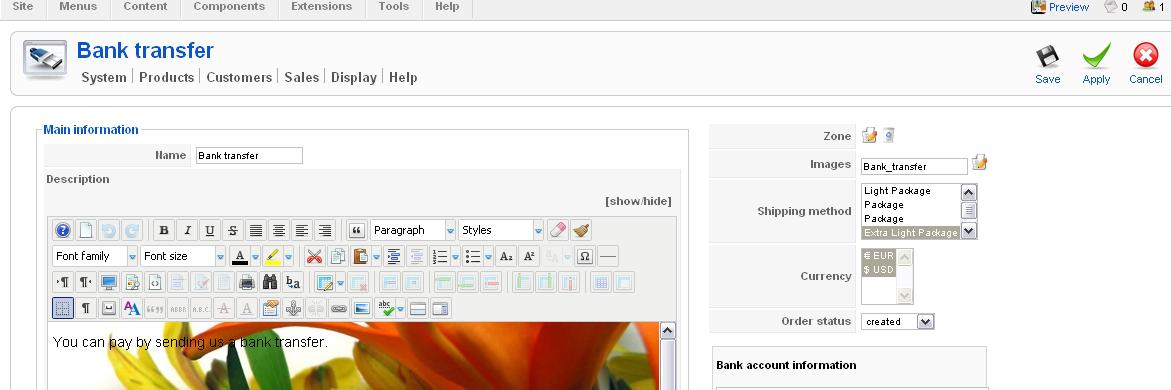Toggle bold formatting in the editor

(164, 230)
